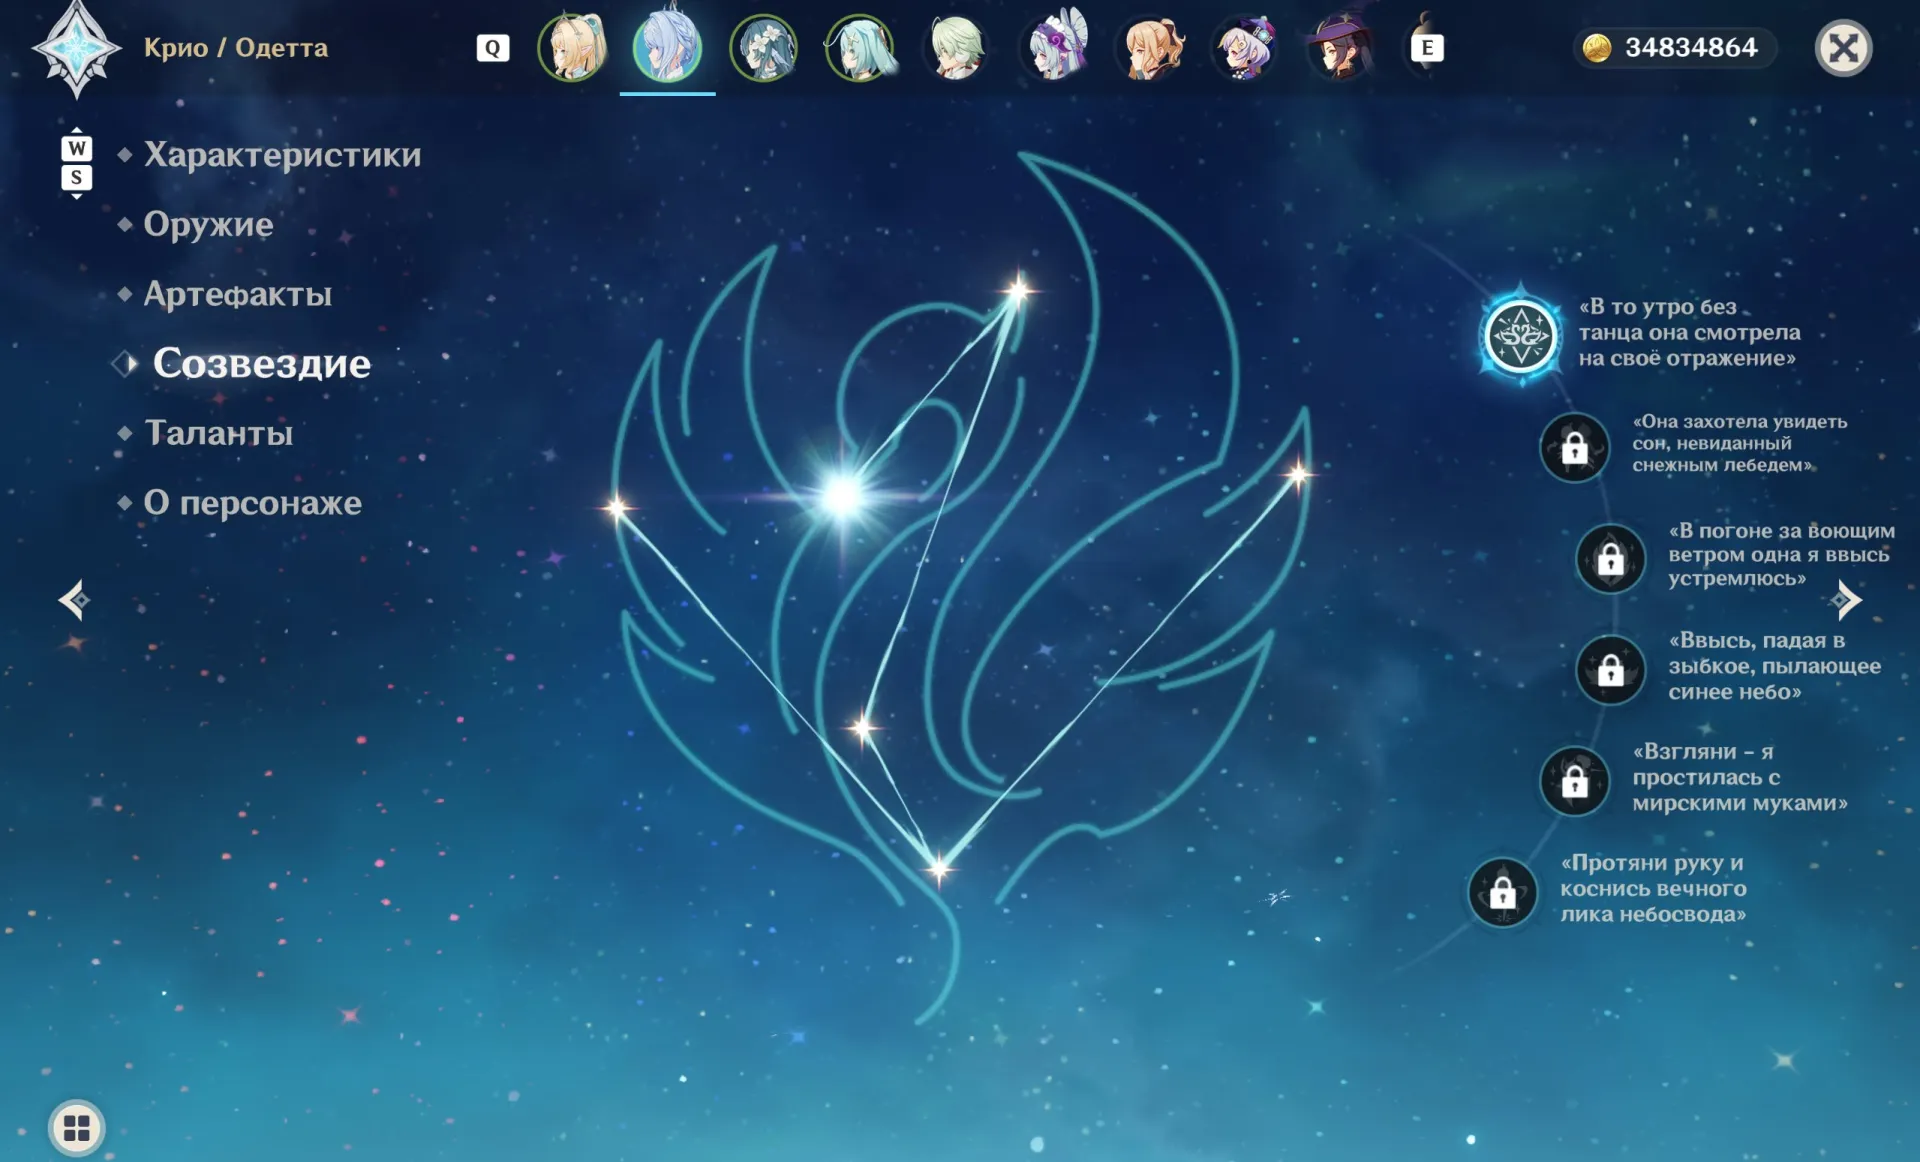This screenshot has height=1162, width=1920.
Task: Click the Q previous-character key icon
Action: click(x=493, y=48)
